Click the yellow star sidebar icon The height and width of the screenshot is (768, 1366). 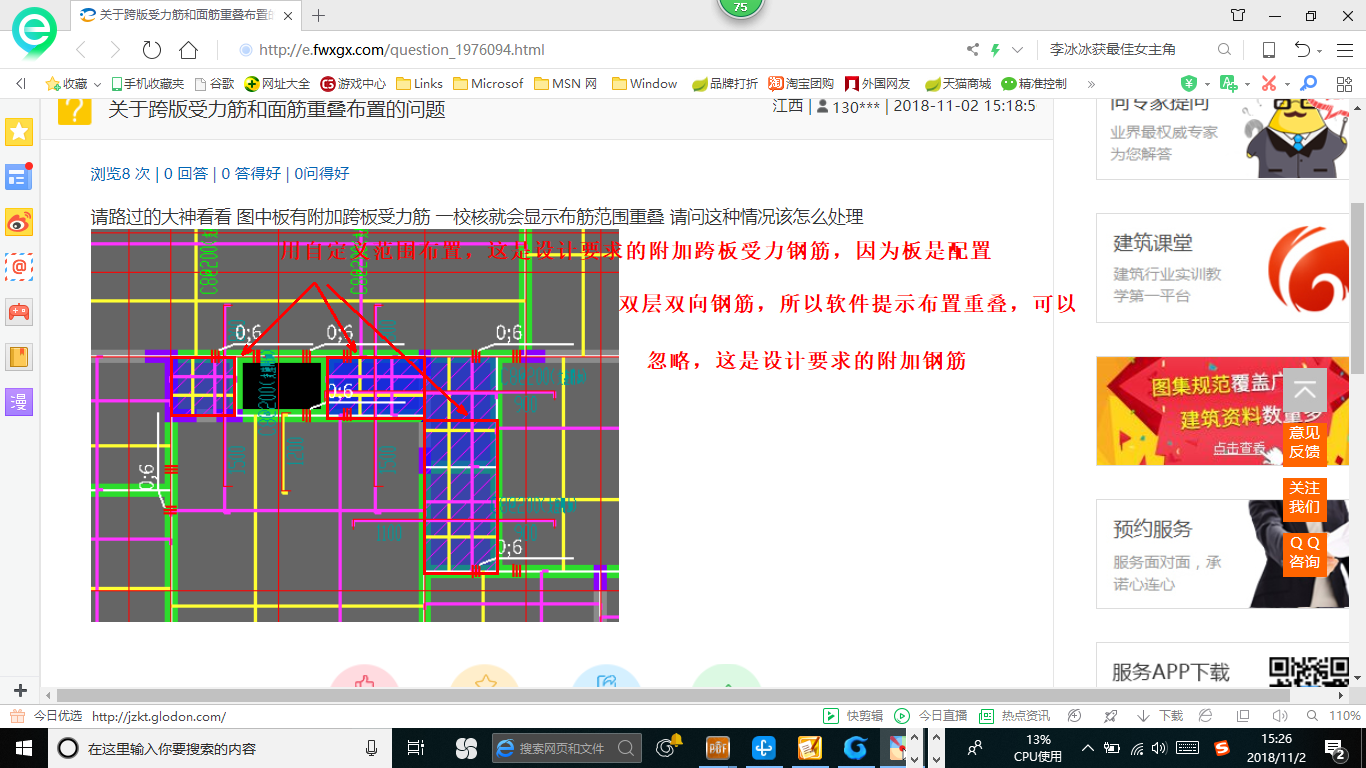[x=19, y=132]
